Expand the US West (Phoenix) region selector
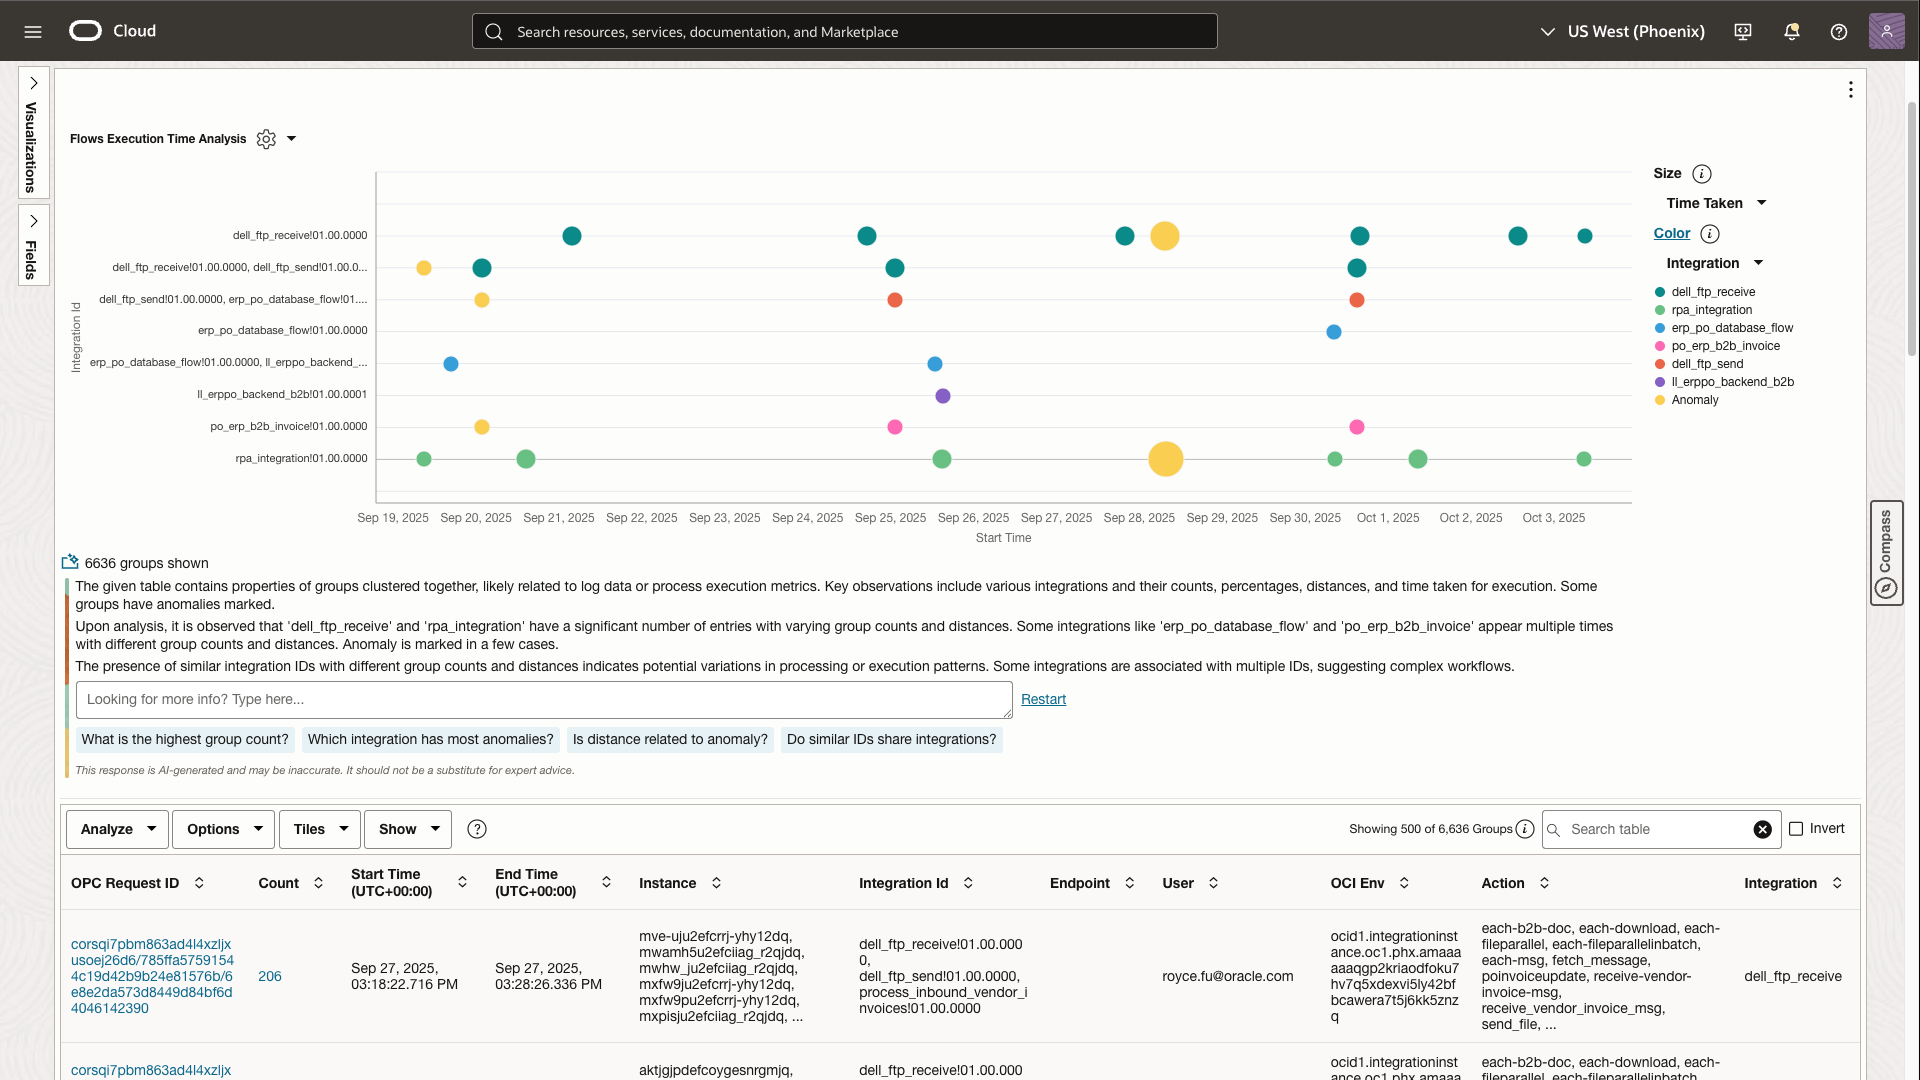Viewport: 1920px width, 1080px height. coord(1546,31)
